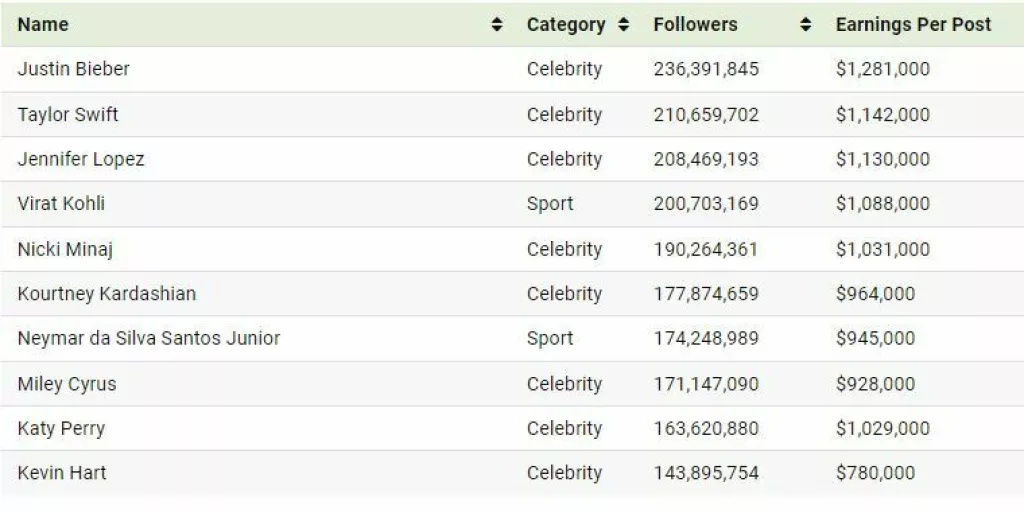
Task: Click Virat Kohli's Sport category cell
Action: [550, 204]
